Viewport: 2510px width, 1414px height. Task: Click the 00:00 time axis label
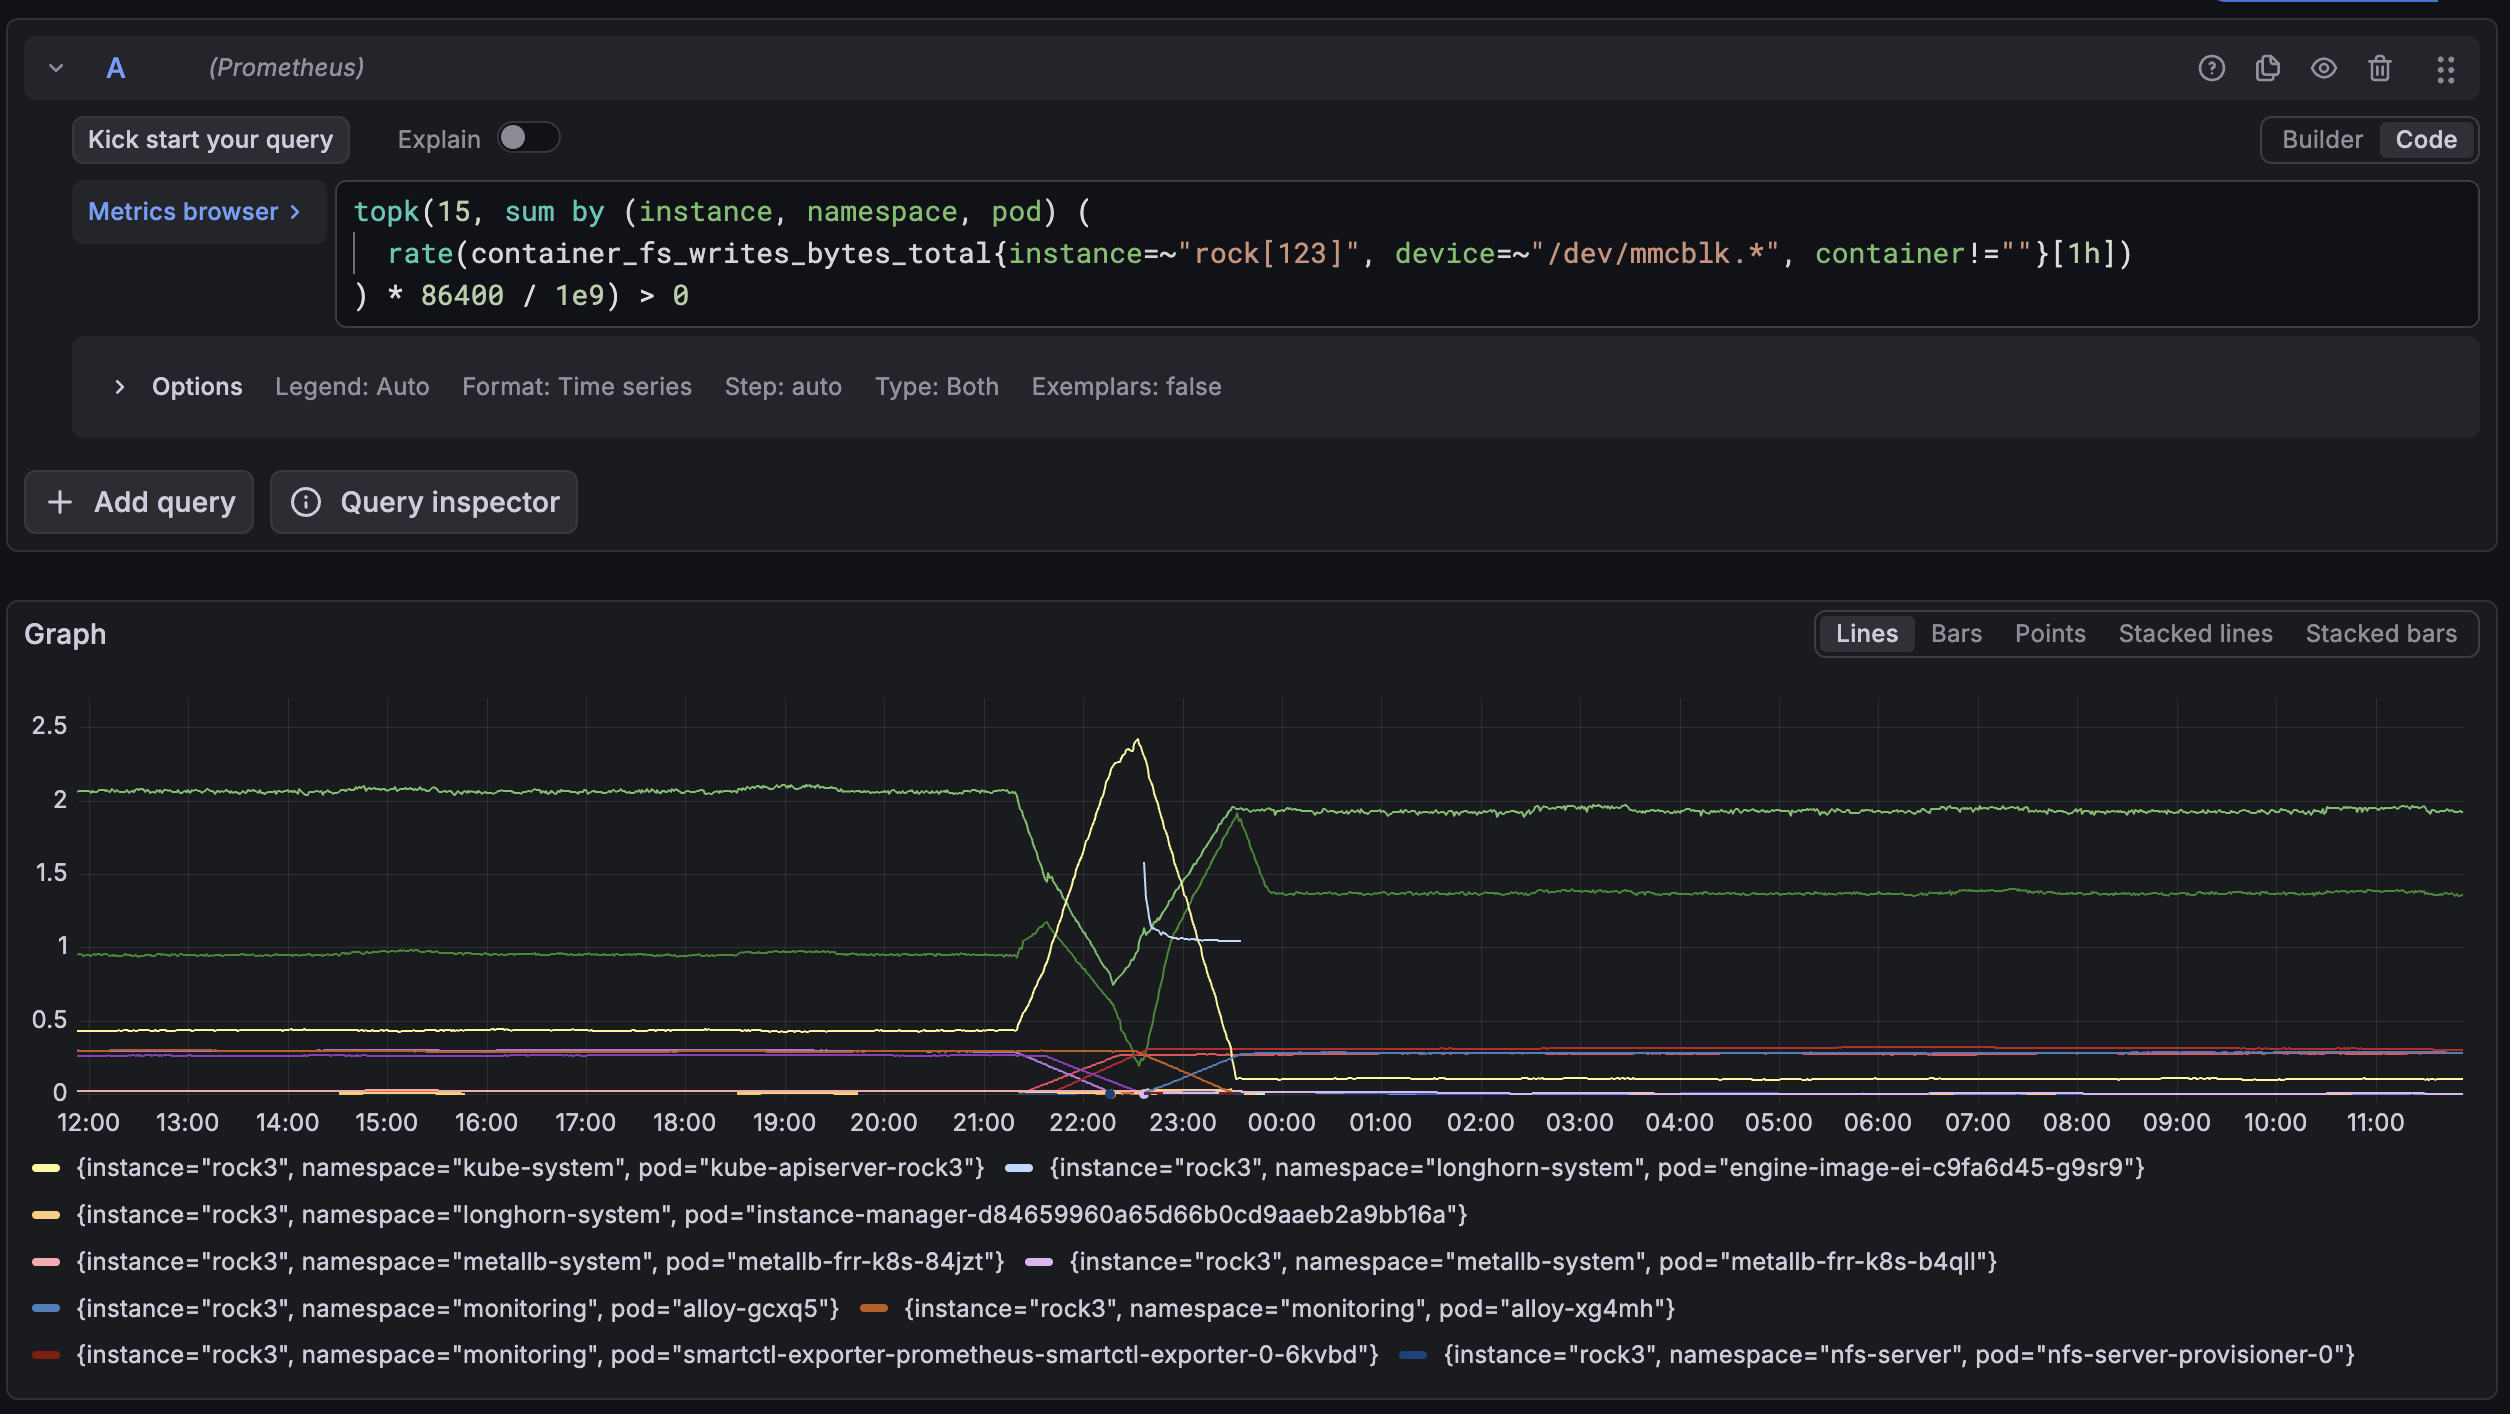point(1281,1123)
